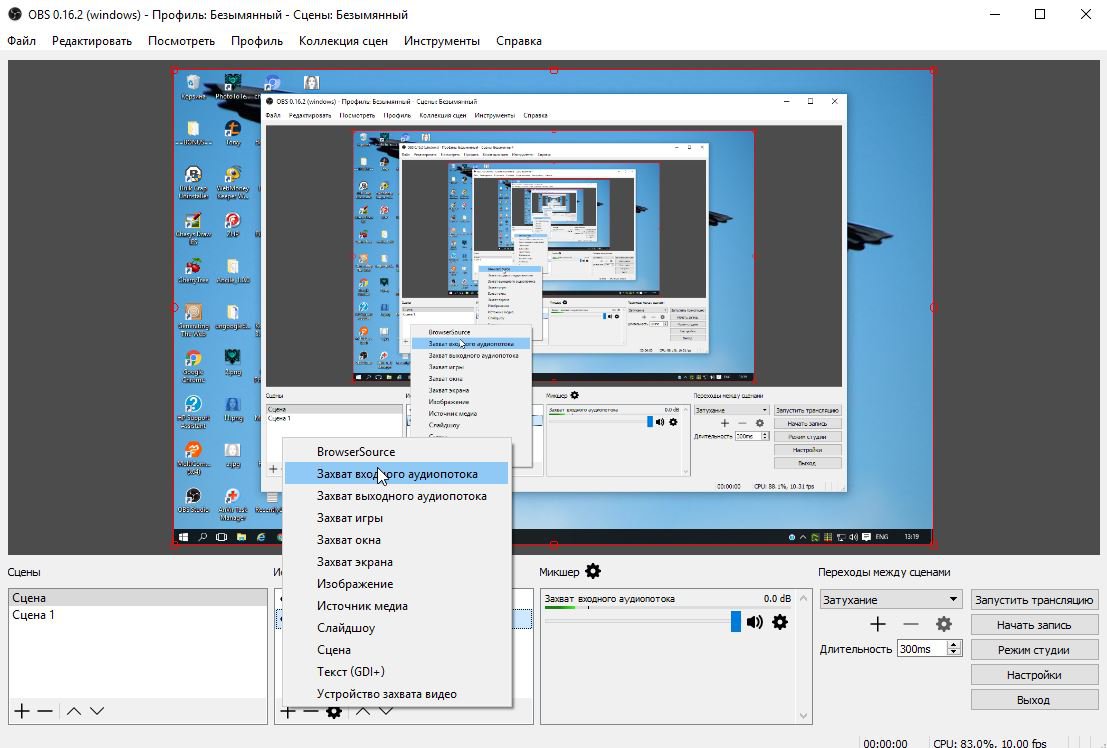Select the Сцена row in the scenes list

(138, 598)
